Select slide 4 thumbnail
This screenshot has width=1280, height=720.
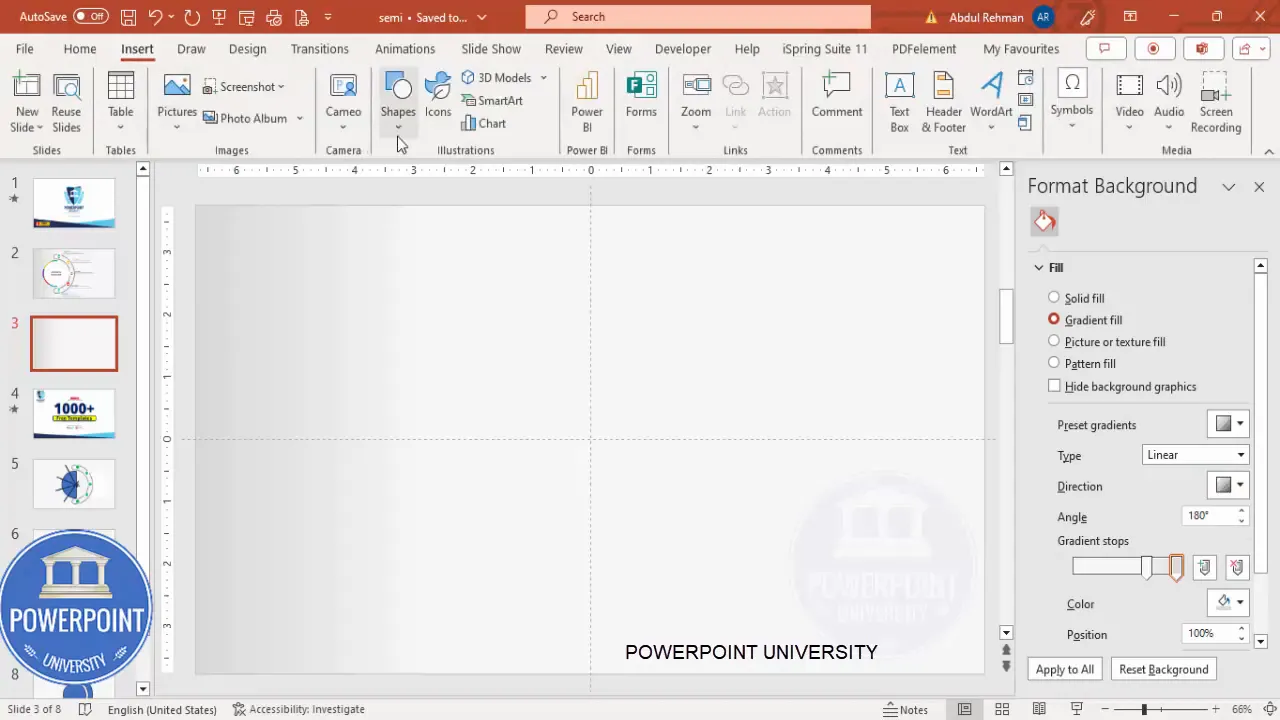(x=73, y=413)
